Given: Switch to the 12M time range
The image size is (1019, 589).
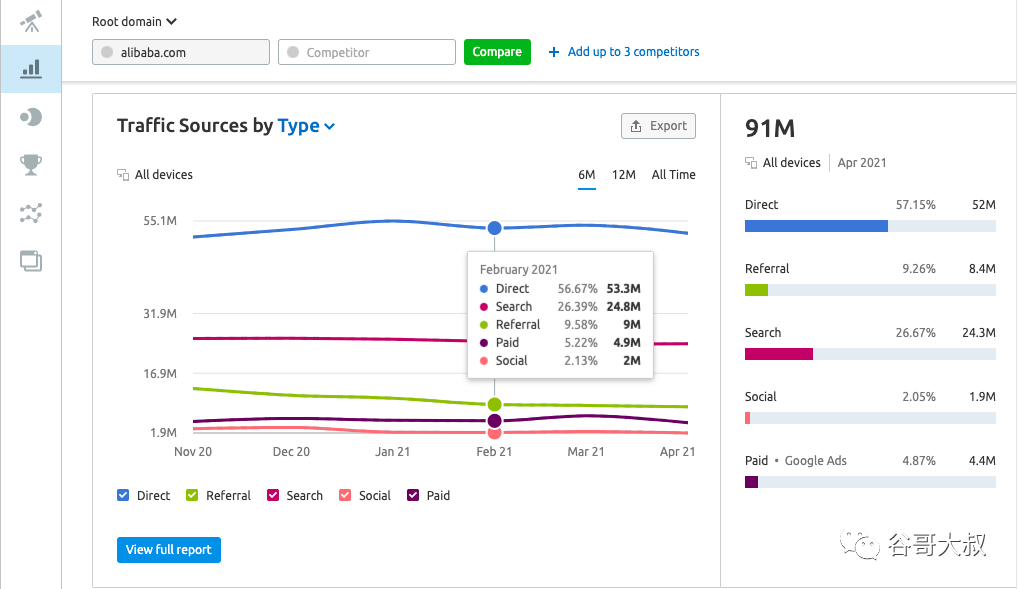Looking at the screenshot, I should (x=623, y=175).
